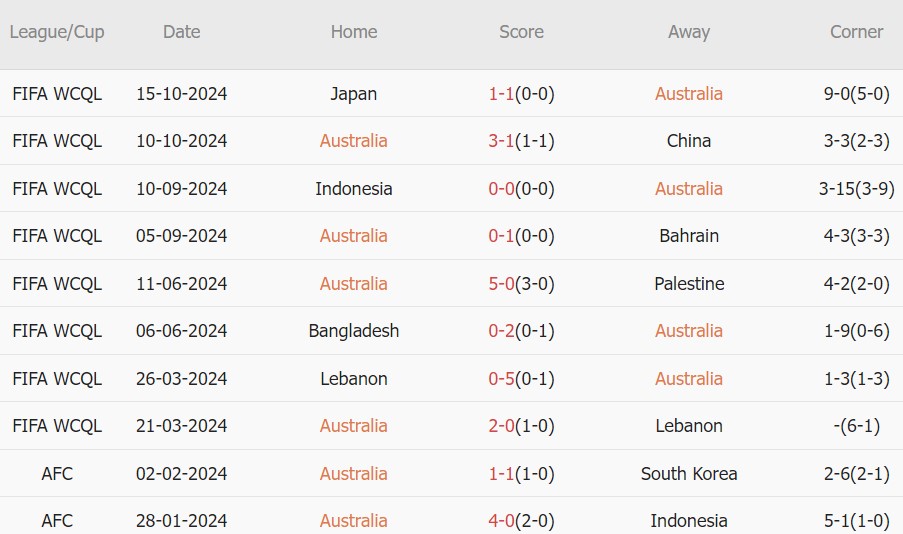Select the Away column header
This screenshot has height=534, width=903.
tap(689, 32)
